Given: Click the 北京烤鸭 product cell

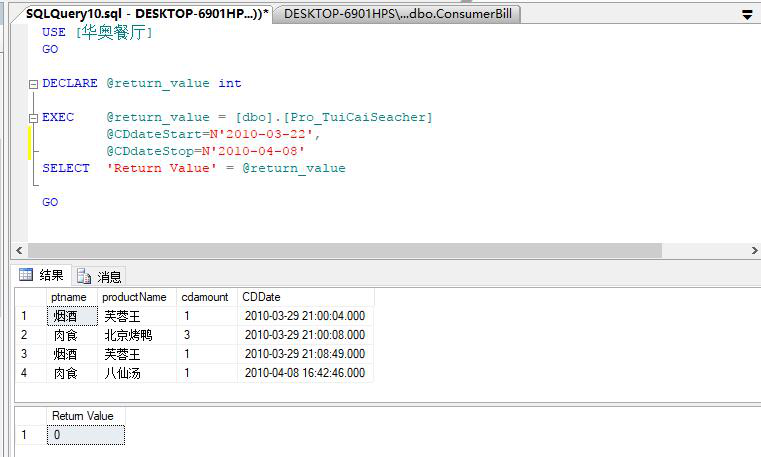Looking at the screenshot, I should tap(137, 335).
